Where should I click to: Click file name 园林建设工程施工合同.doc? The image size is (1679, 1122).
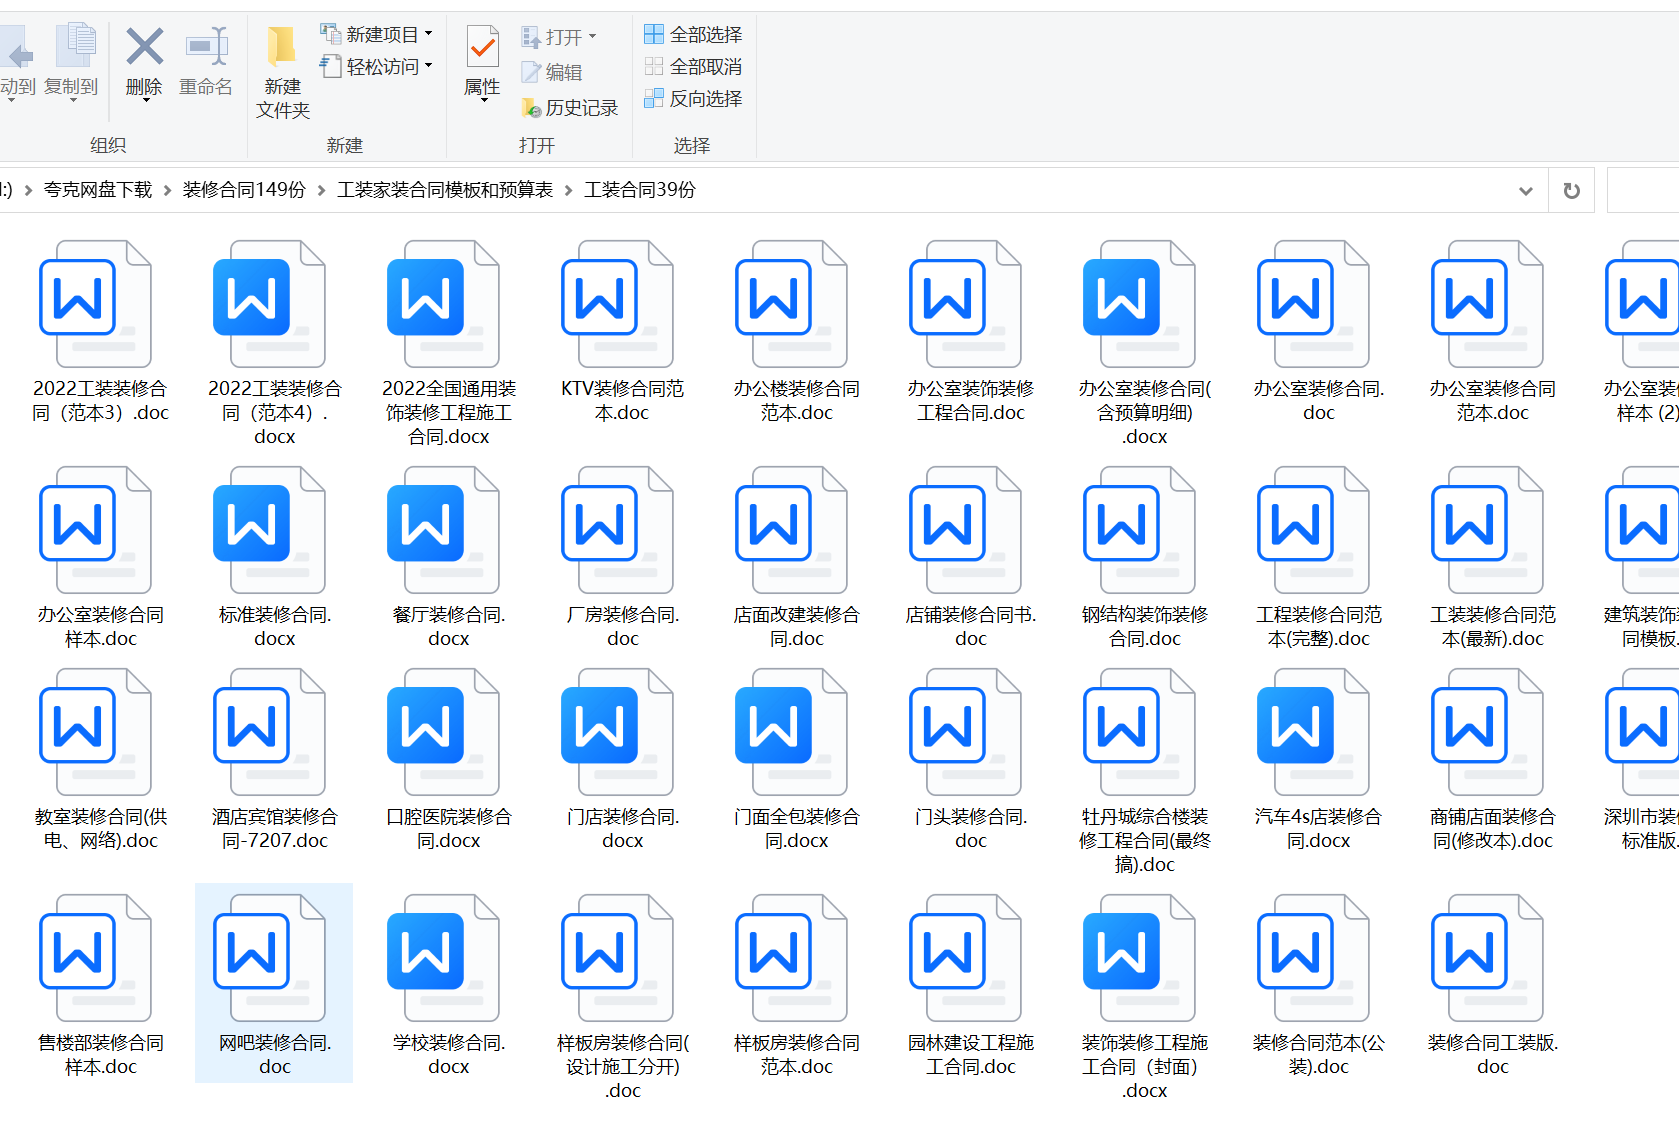pyautogui.click(x=971, y=1055)
